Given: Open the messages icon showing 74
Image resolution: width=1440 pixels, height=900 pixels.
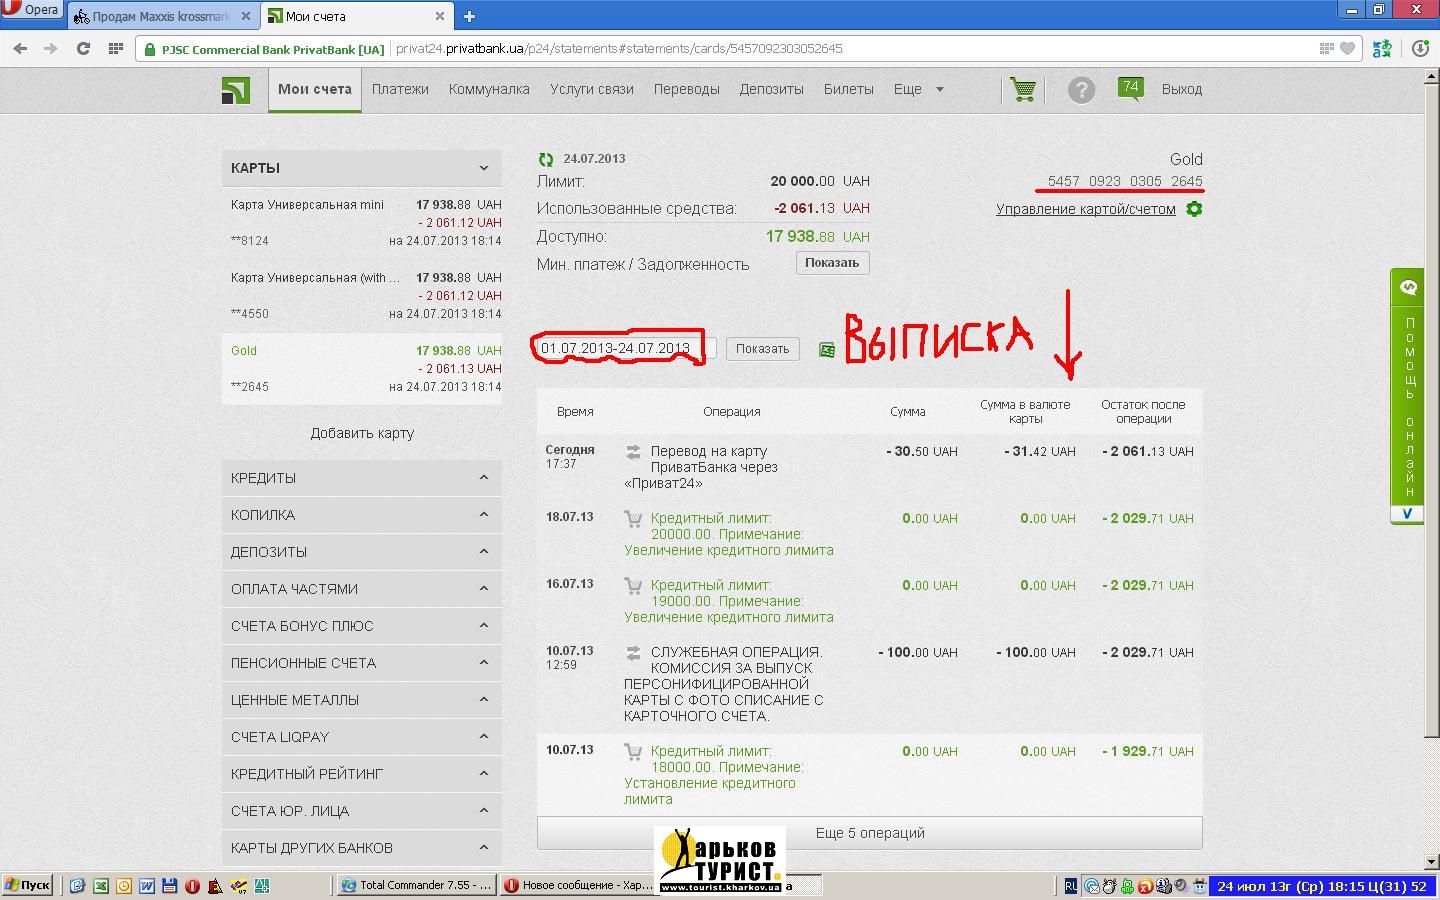Looking at the screenshot, I should pos(1131,89).
